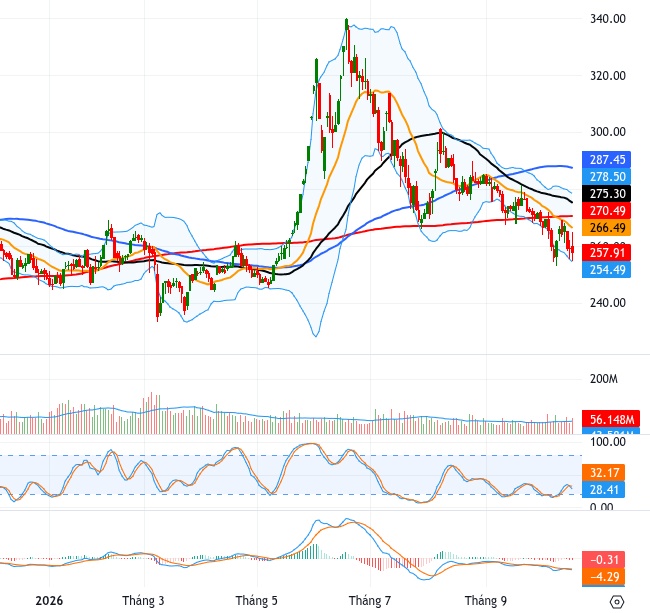
Task: Select the 287.45 blue price label
Action: (x=606, y=160)
